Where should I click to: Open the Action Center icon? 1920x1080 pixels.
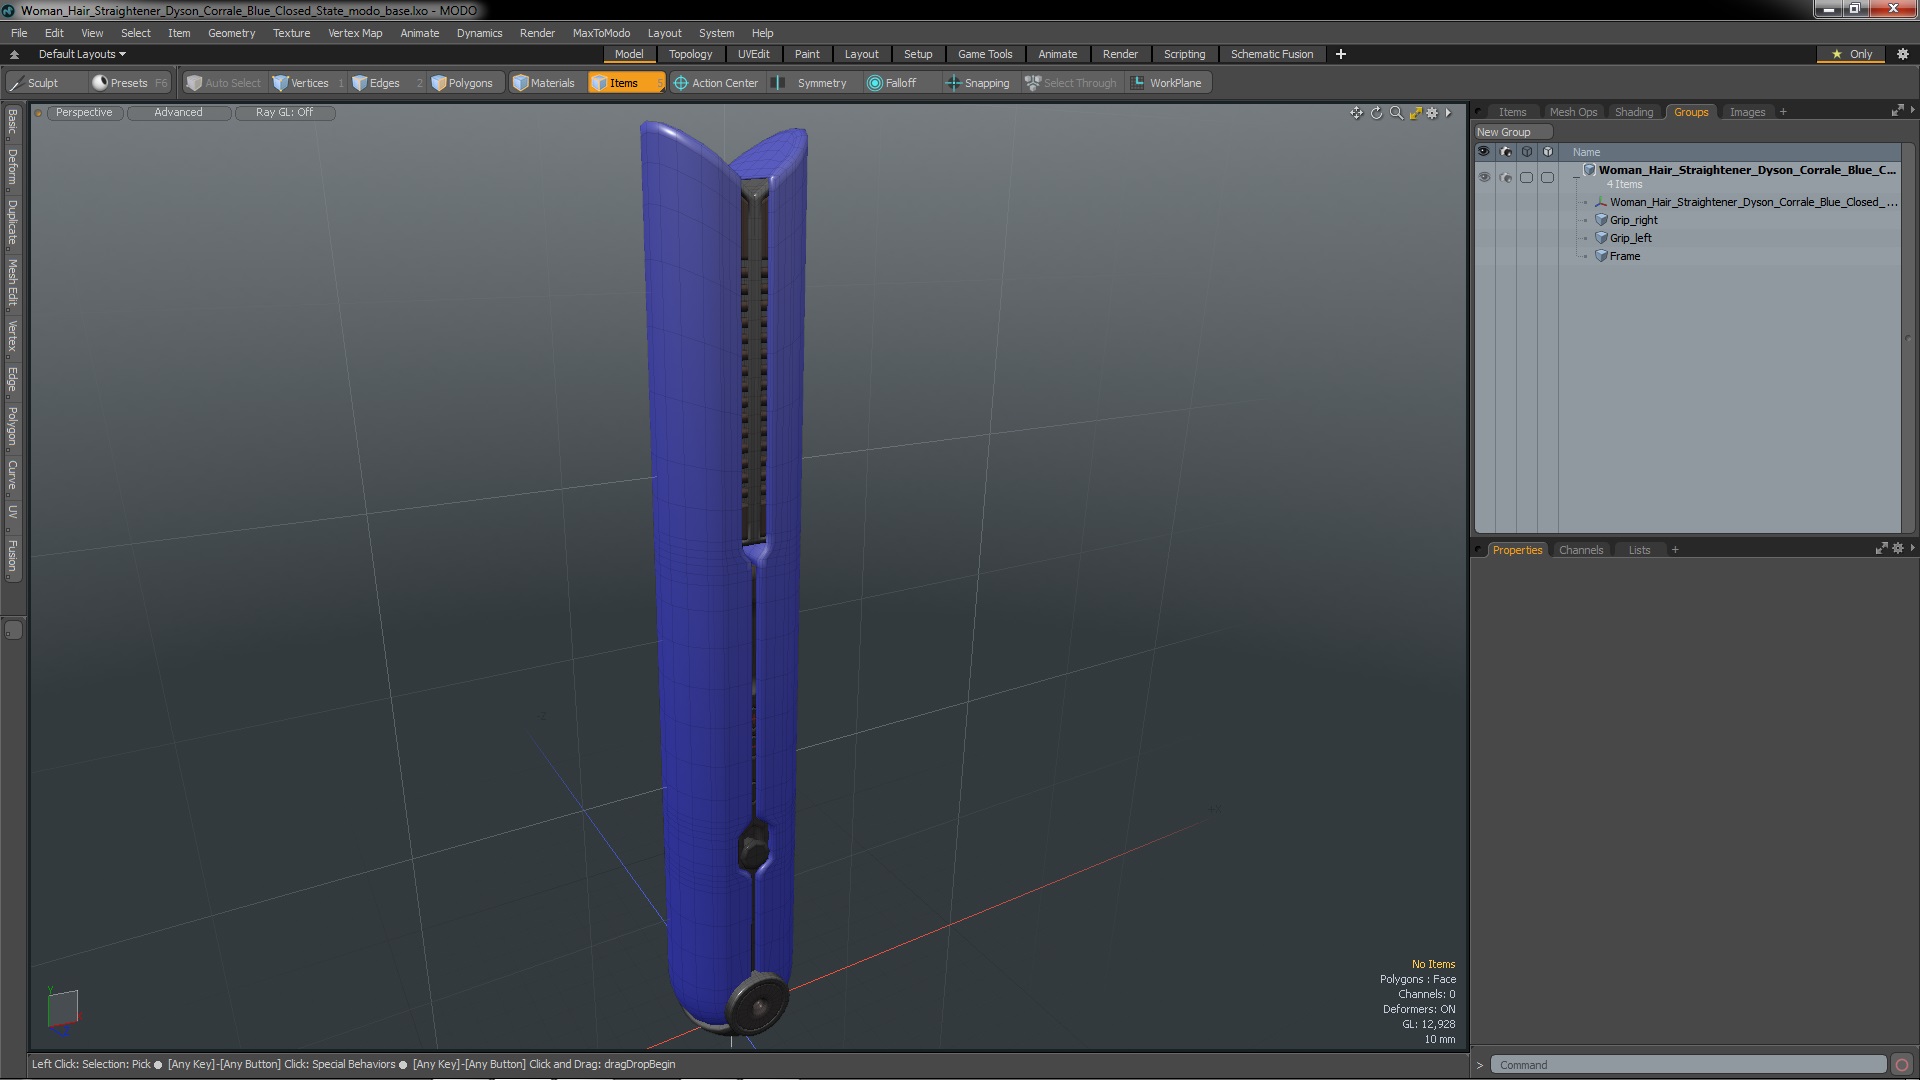681,83
